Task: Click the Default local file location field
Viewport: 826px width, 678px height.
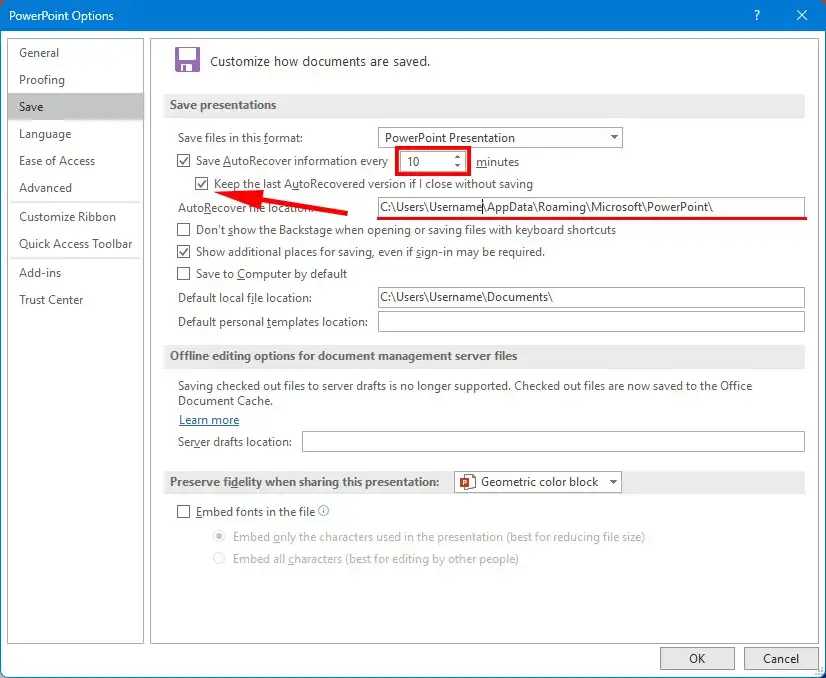Action: click(x=591, y=297)
